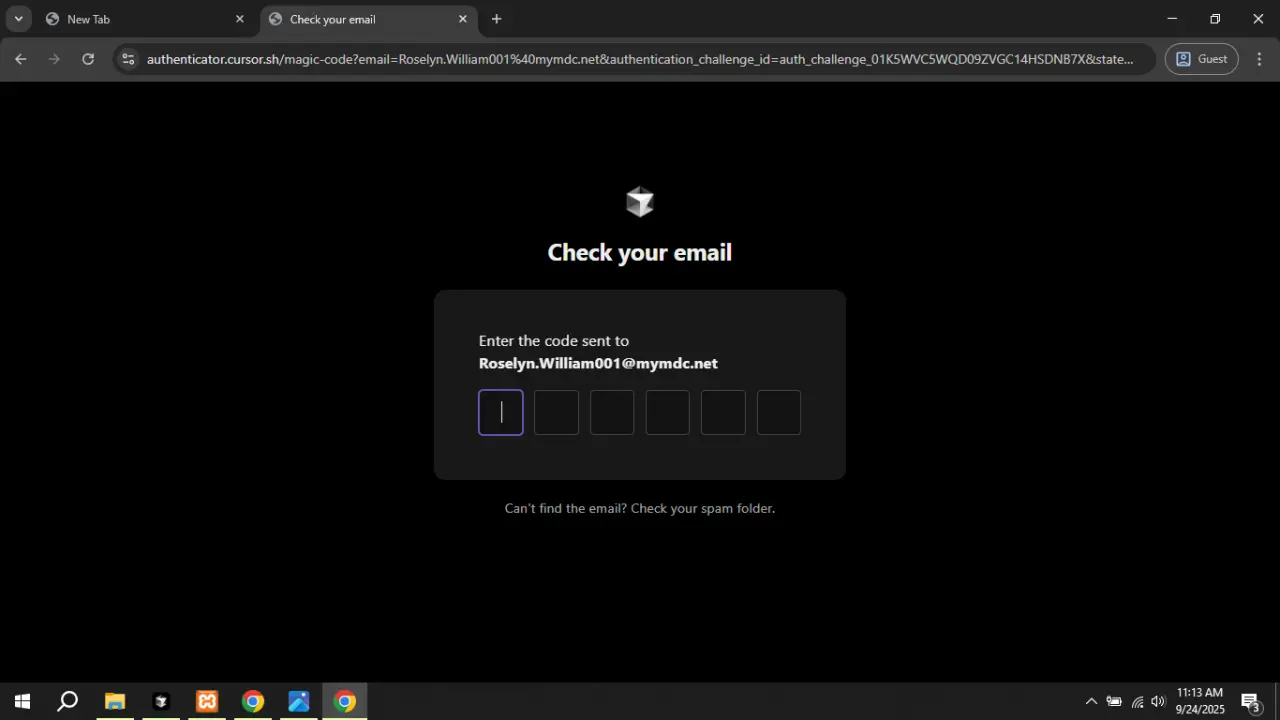Open the network tray icon
The width and height of the screenshot is (1280, 720).
click(1137, 701)
